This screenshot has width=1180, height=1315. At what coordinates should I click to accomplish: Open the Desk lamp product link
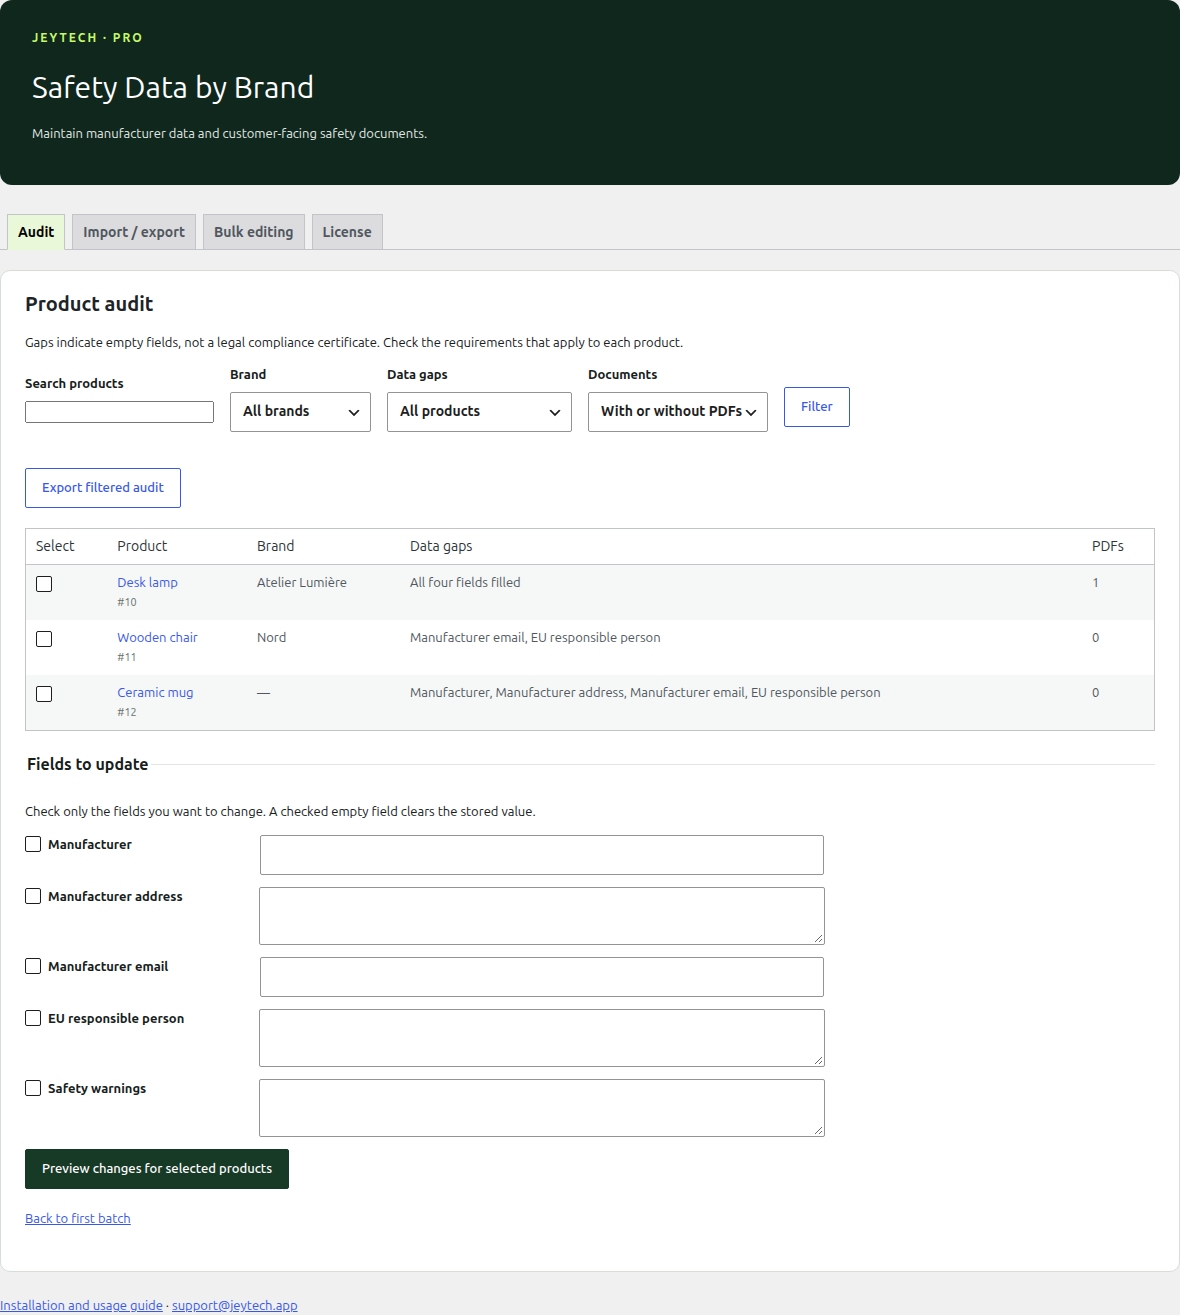coord(147,582)
